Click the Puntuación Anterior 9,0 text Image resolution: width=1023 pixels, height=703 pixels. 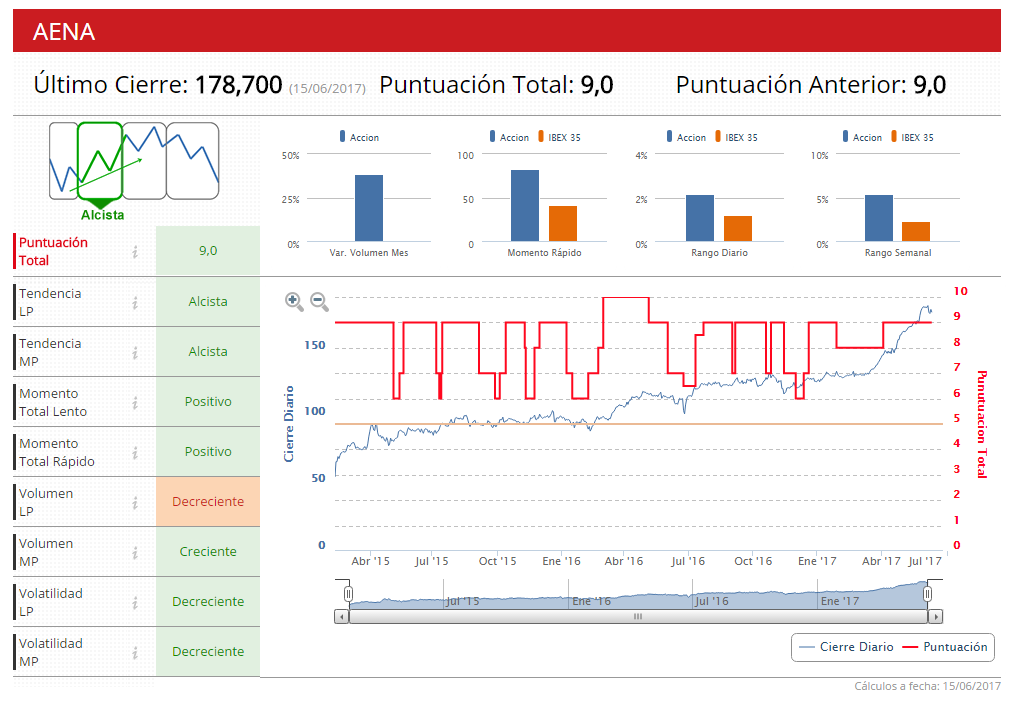[811, 85]
